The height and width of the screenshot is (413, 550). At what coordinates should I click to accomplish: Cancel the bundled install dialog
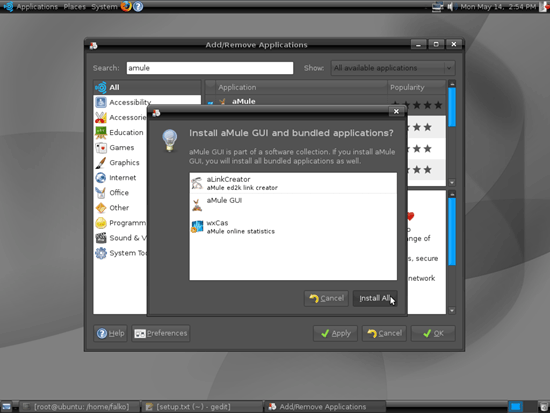(x=326, y=298)
